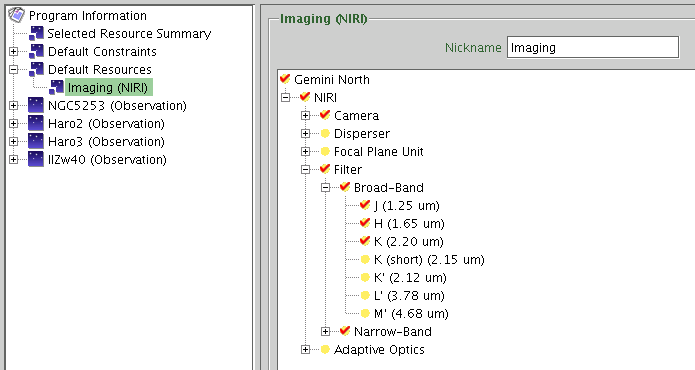Screen dimensions: 695x370
Task: Uncheck the H (1.65 um) filter
Action: tap(365, 223)
